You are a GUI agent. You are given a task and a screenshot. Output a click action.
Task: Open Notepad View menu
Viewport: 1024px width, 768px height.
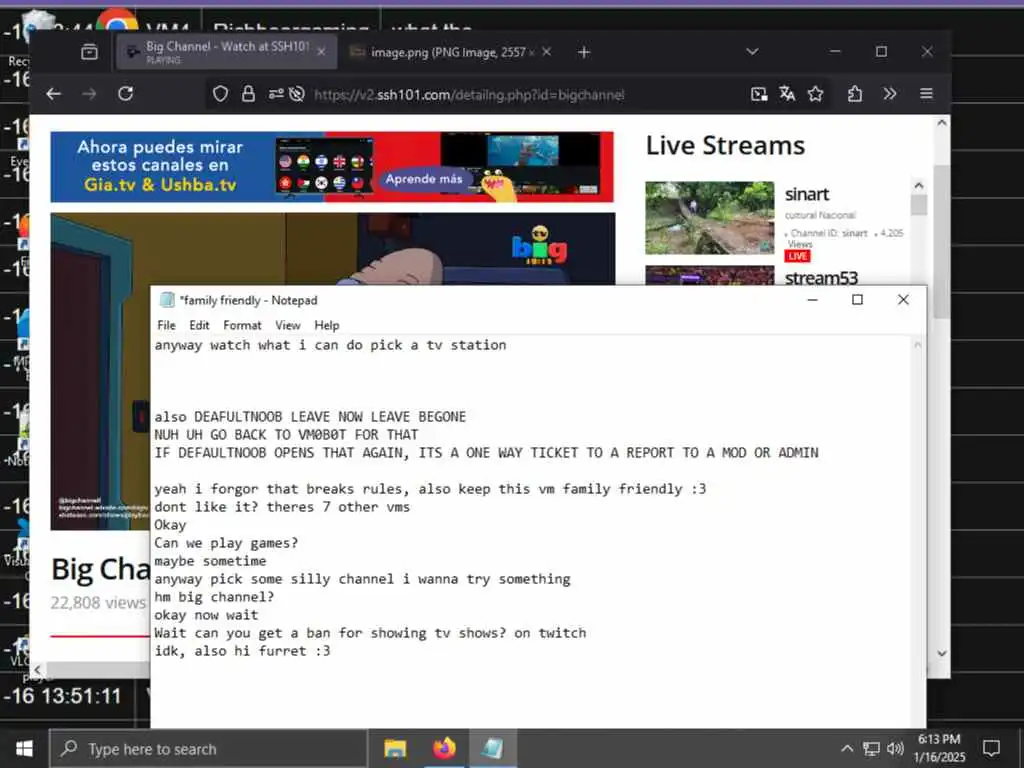pos(287,325)
